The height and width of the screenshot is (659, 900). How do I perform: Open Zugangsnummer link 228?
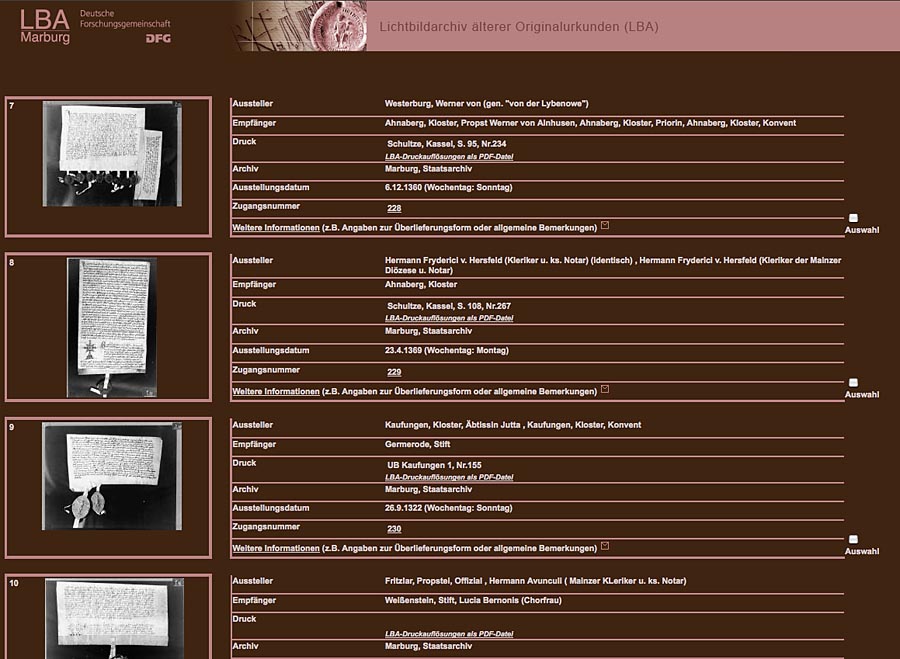click(x=394, y=208)
